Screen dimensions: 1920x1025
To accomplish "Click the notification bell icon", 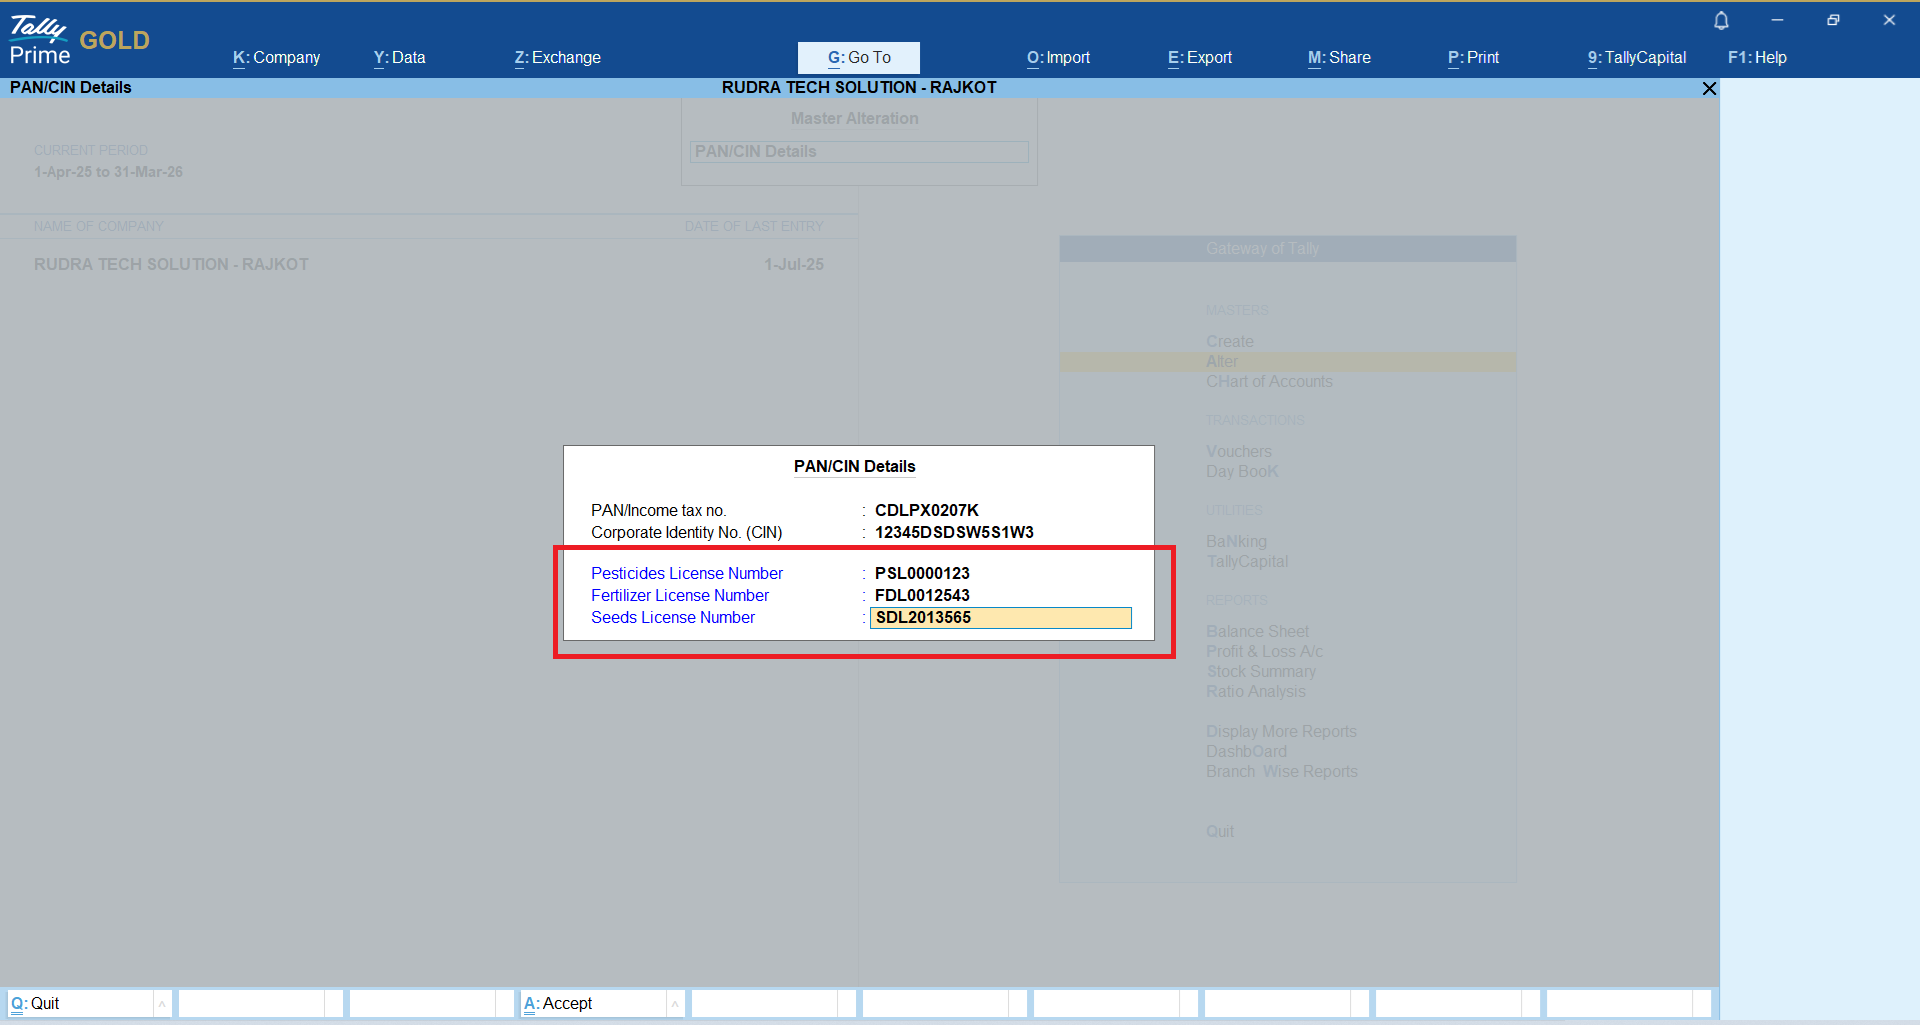I will pyautogui.click(x=1721, y=21).
